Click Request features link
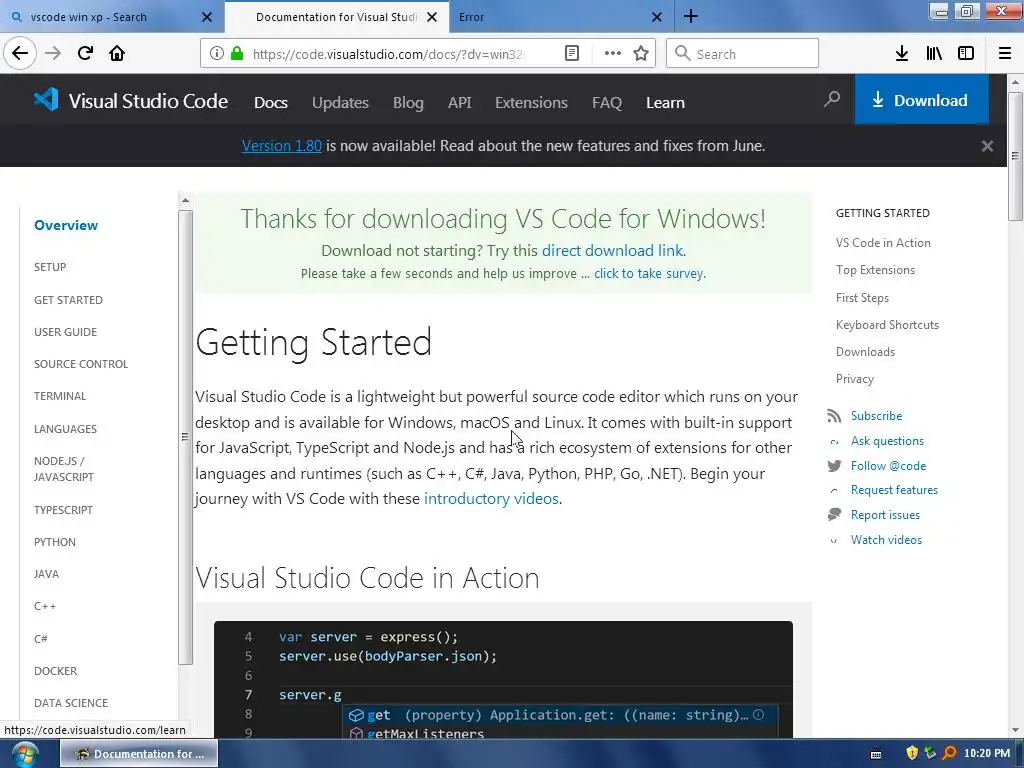Viewport: 1024px width, 768px height. (894, 490)
